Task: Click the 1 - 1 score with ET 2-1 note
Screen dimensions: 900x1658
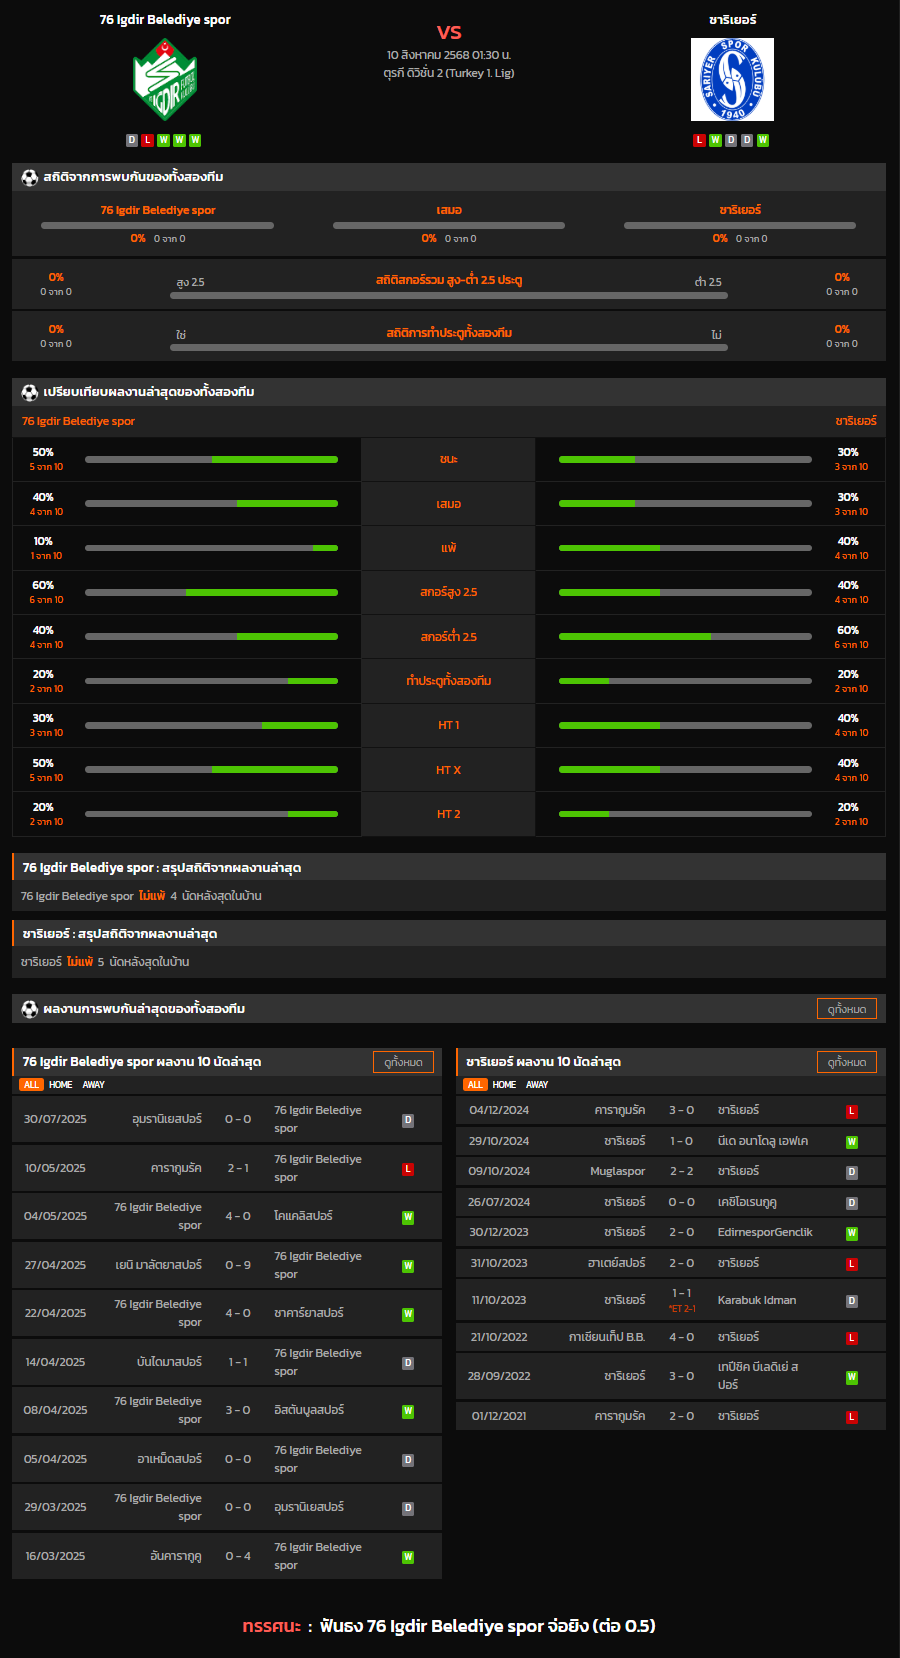Action: (x=682, y=1293)
